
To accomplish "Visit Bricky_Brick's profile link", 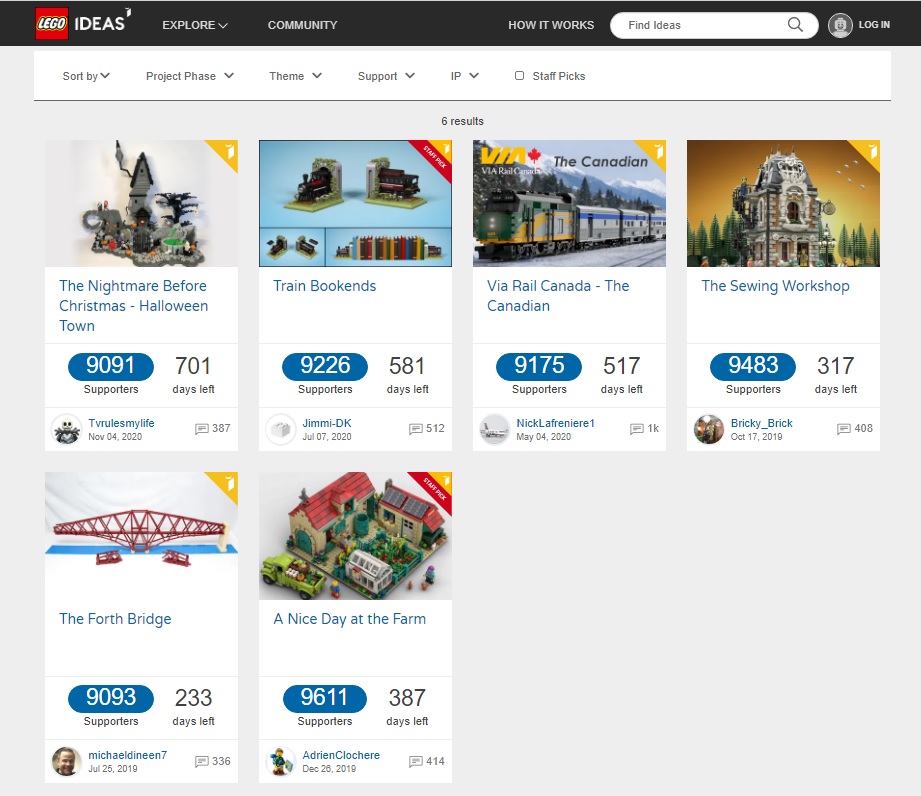I will 761,423.
